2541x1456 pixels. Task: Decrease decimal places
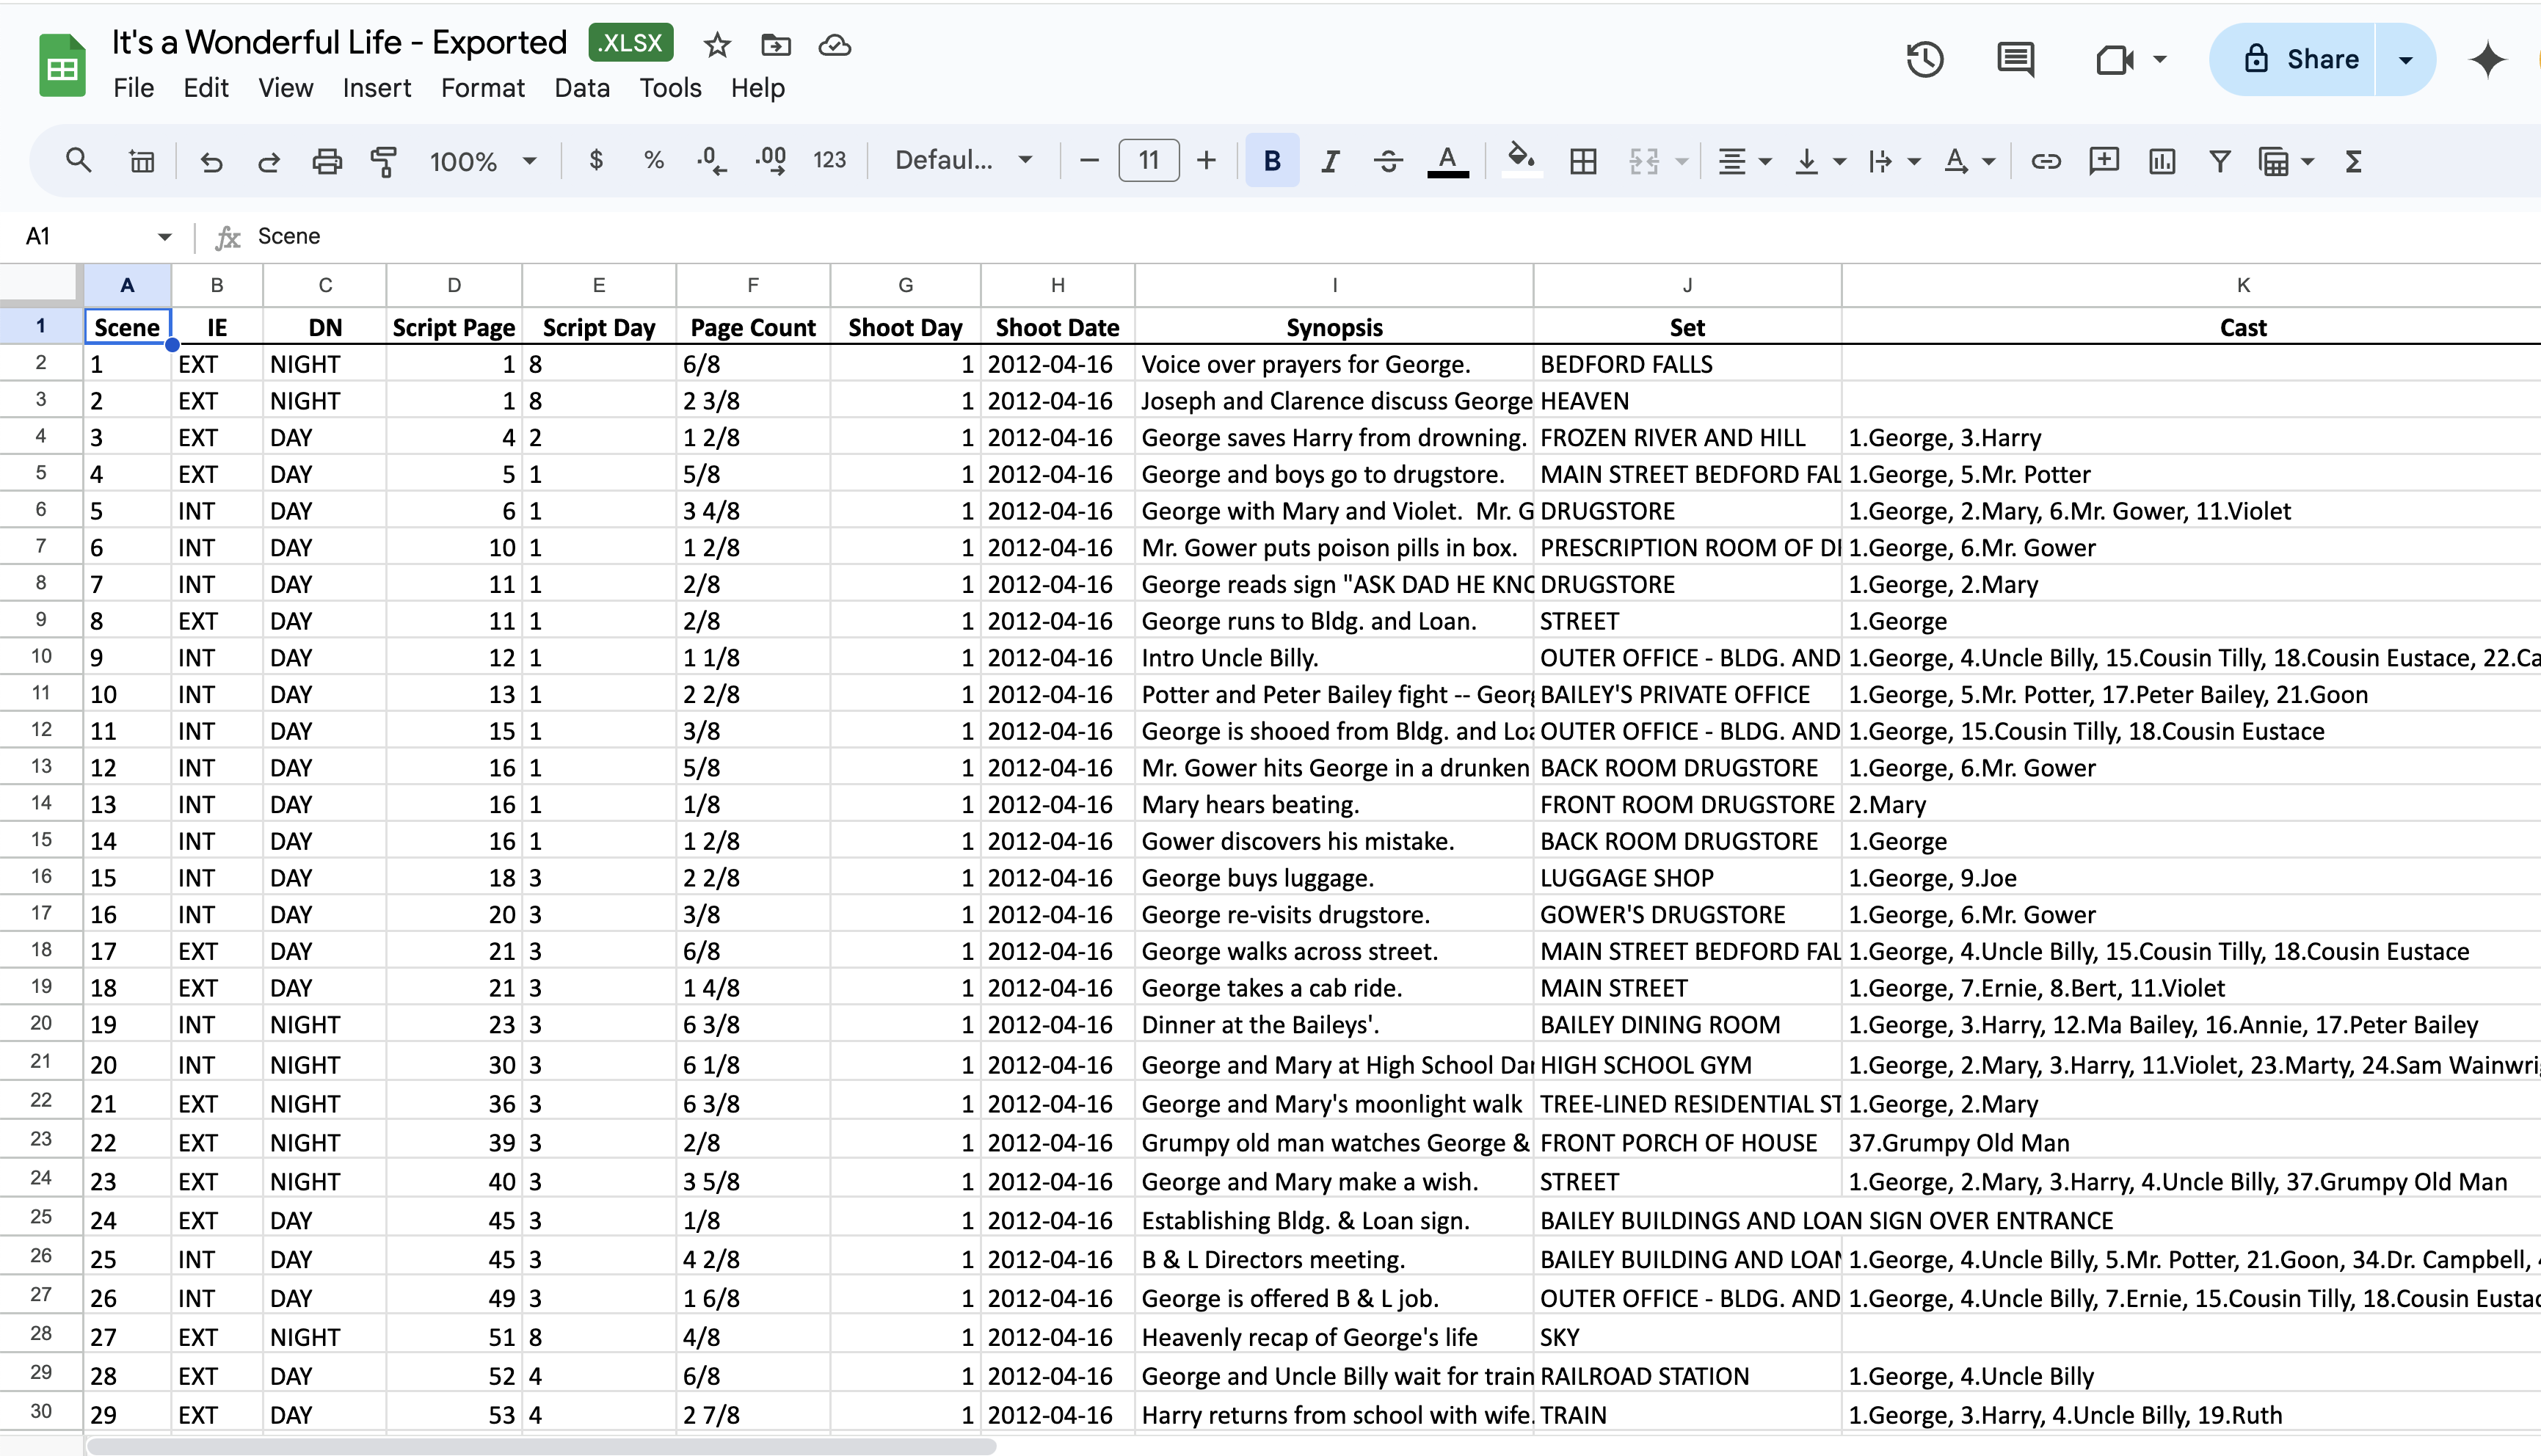click(x=711, y=160)
